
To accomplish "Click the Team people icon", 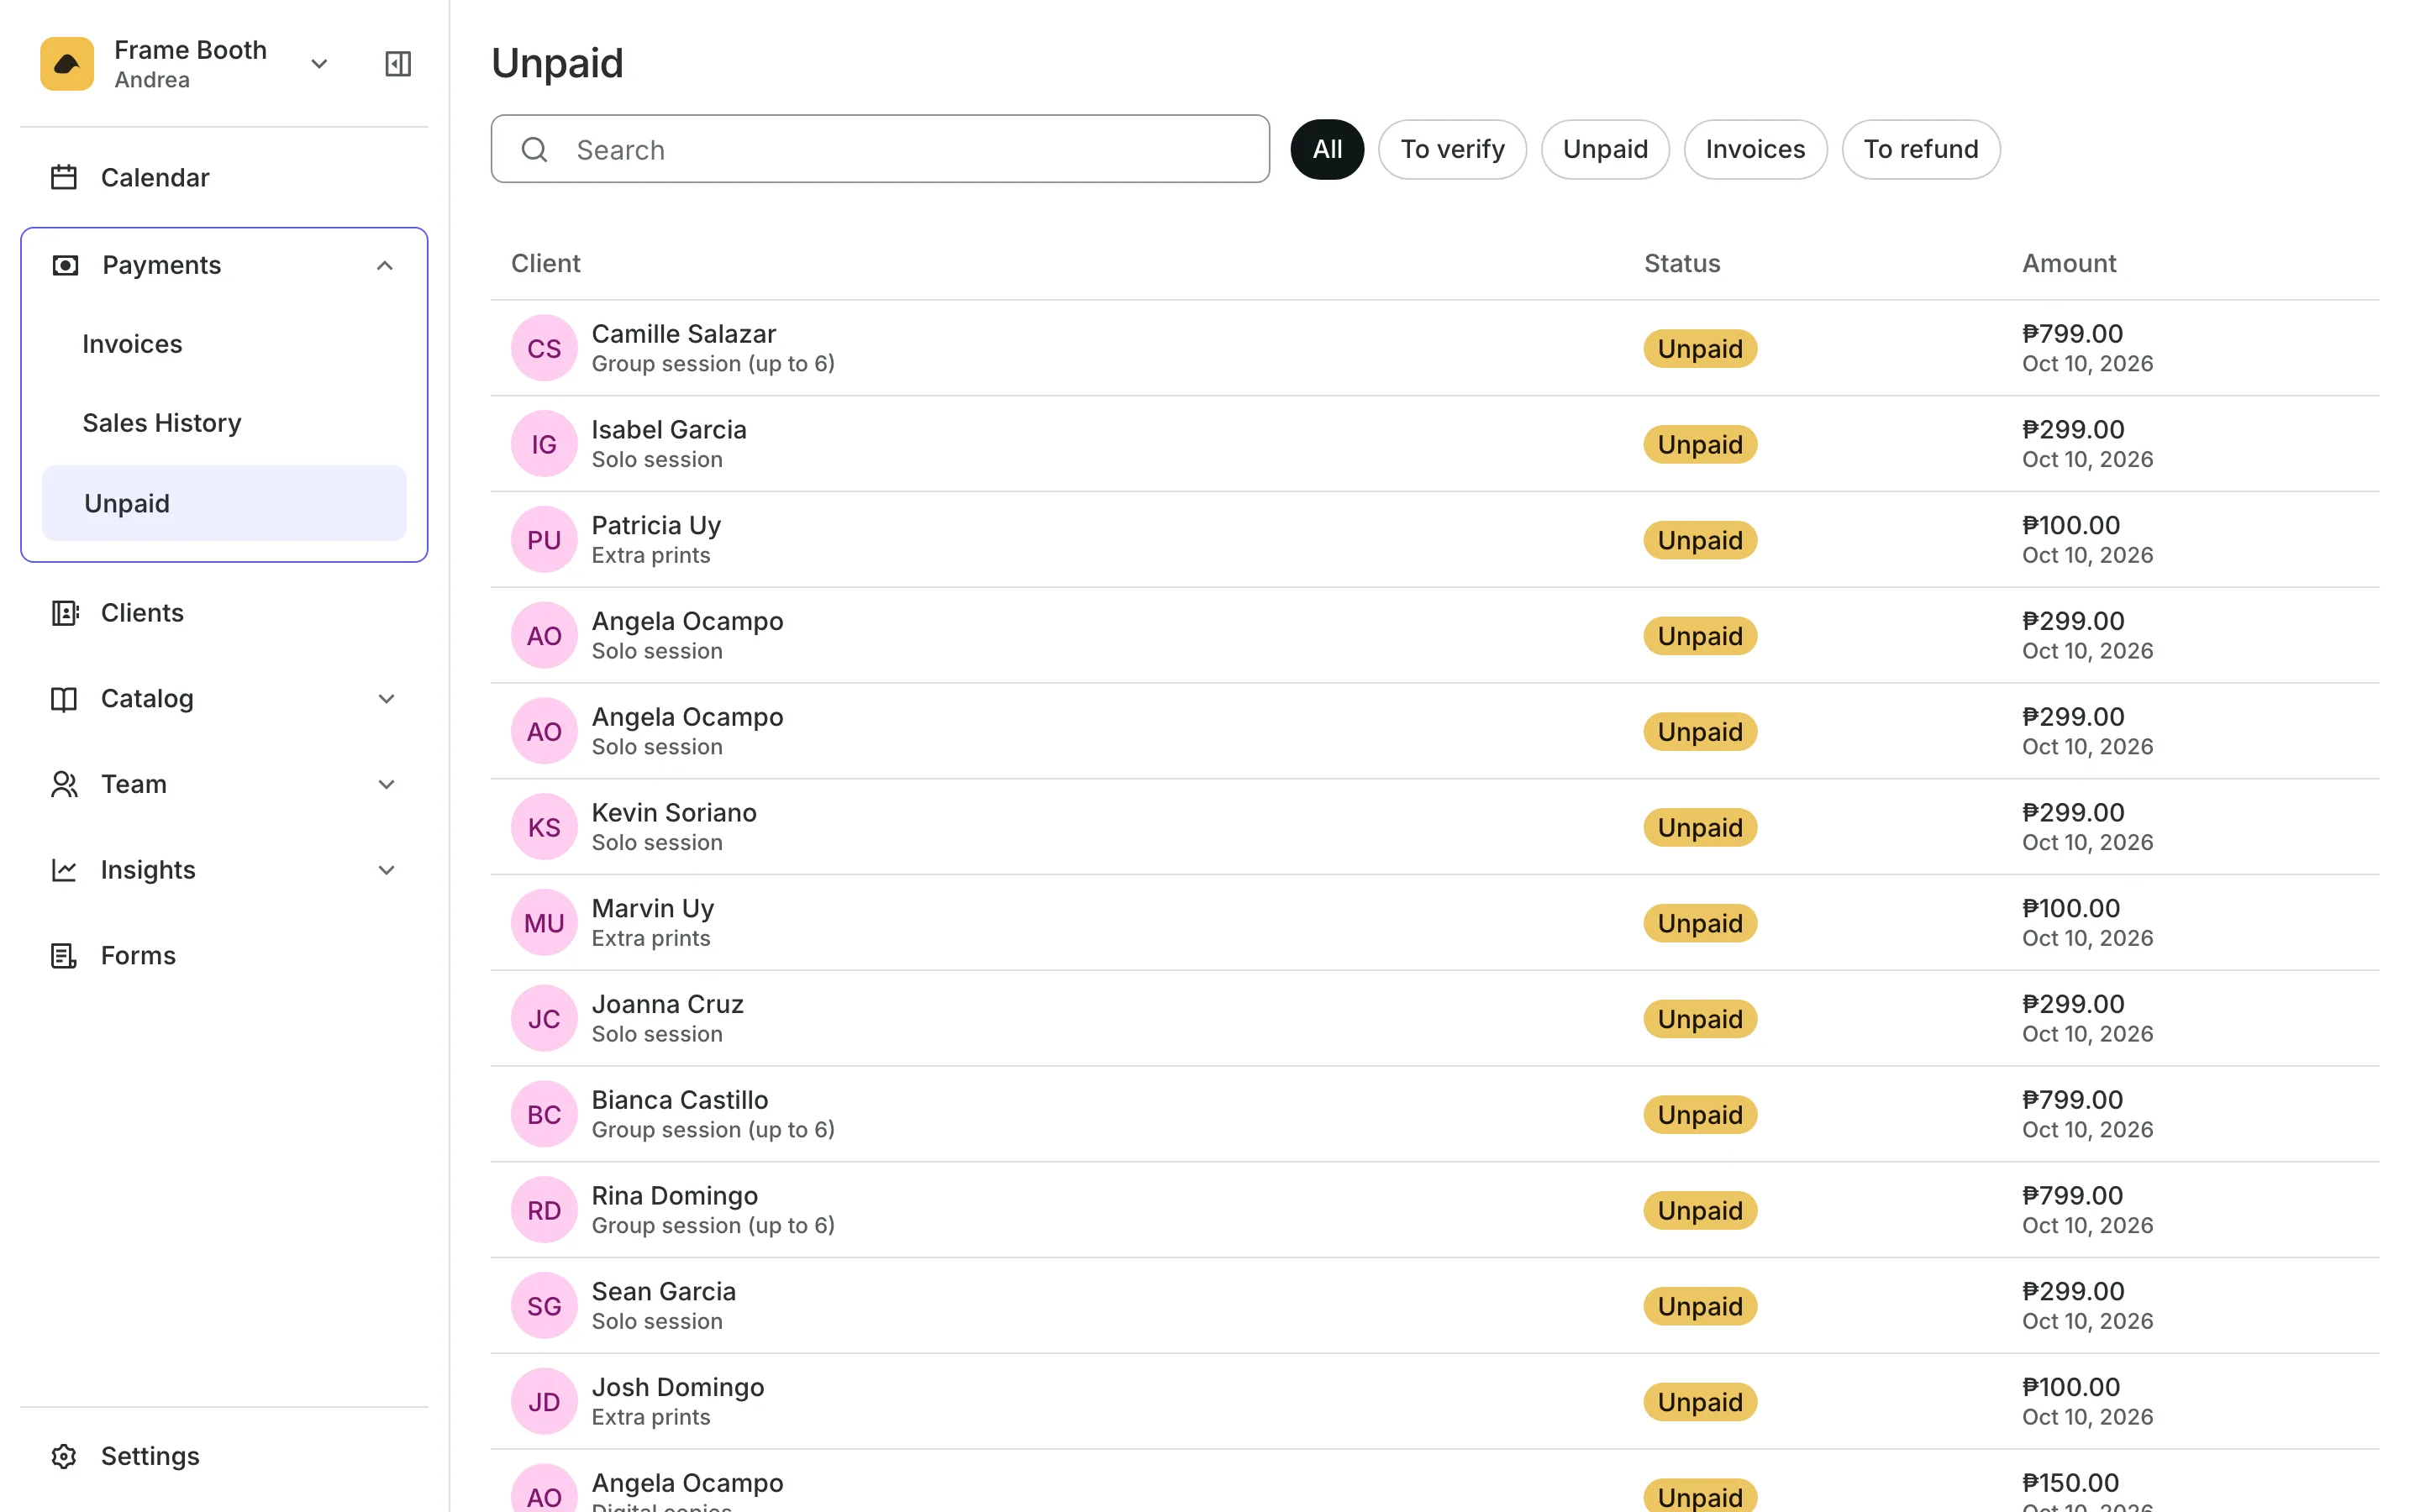I will [x=64, y=785].
